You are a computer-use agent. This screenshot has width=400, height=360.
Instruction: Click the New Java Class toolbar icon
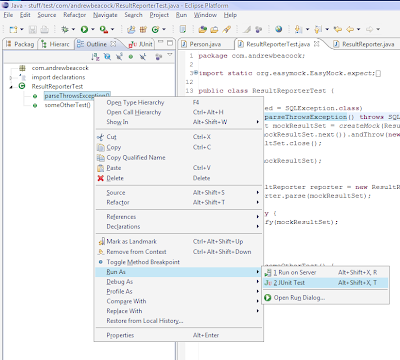coord(155,30)
